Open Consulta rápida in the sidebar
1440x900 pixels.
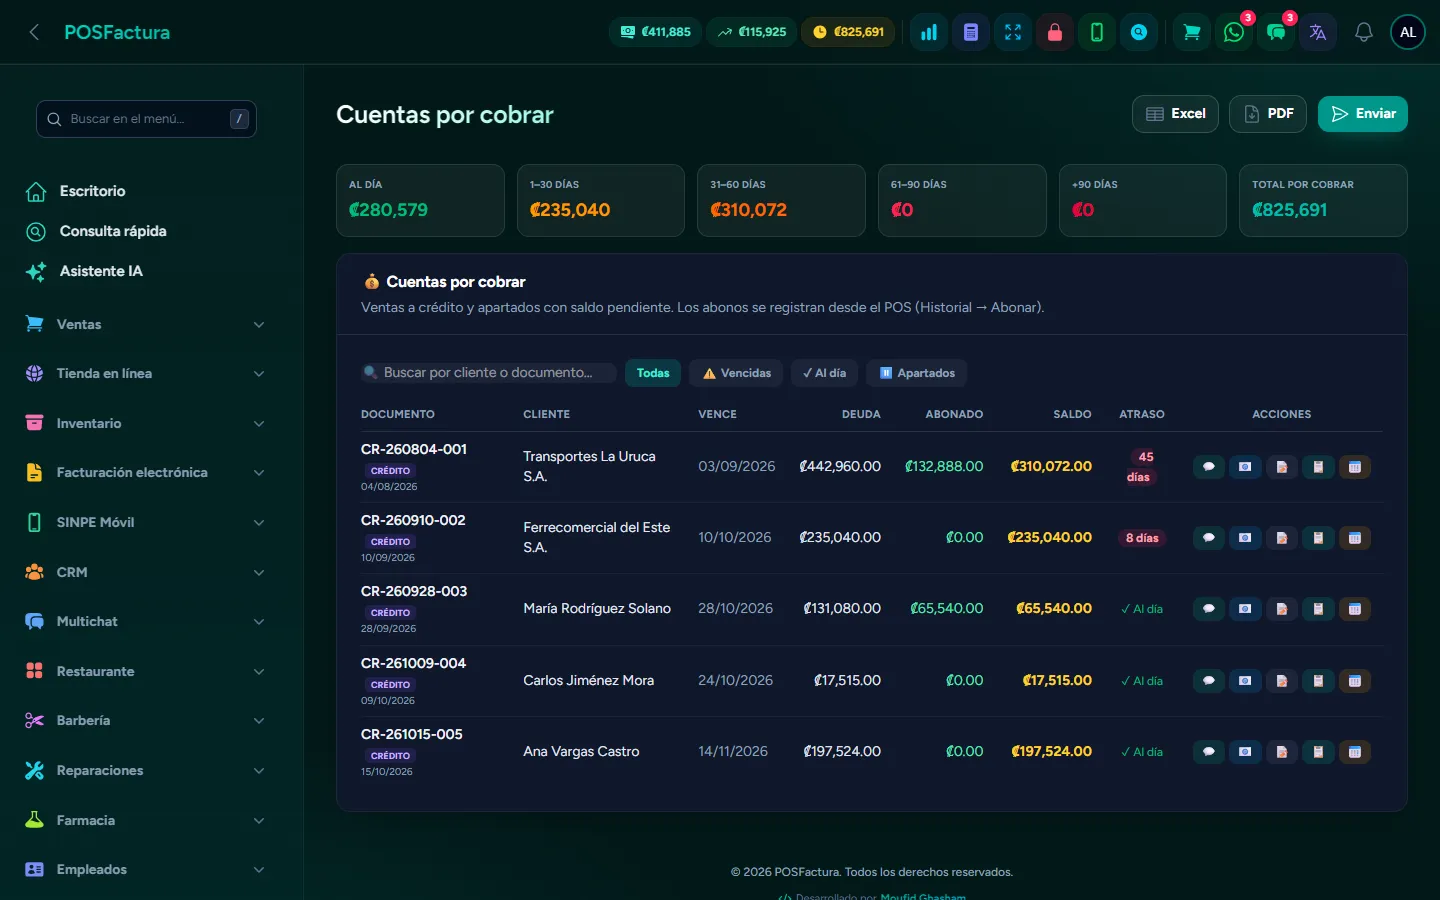[146, 231]
